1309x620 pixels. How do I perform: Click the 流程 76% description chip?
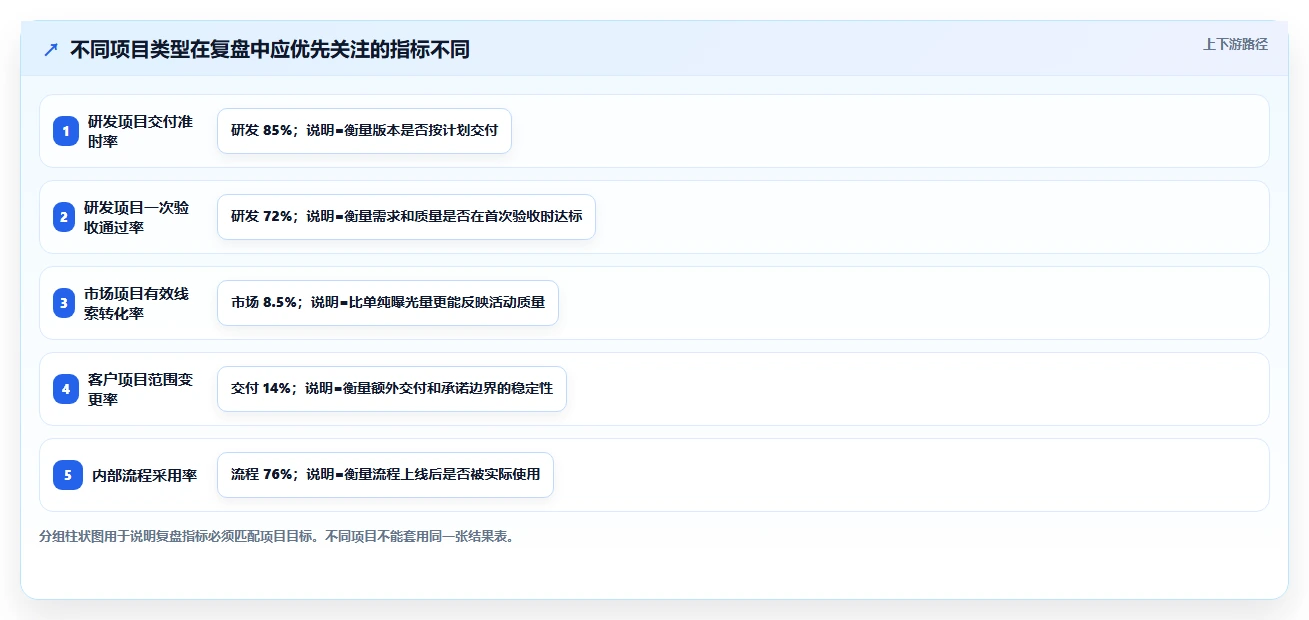[x=385, y=475]
